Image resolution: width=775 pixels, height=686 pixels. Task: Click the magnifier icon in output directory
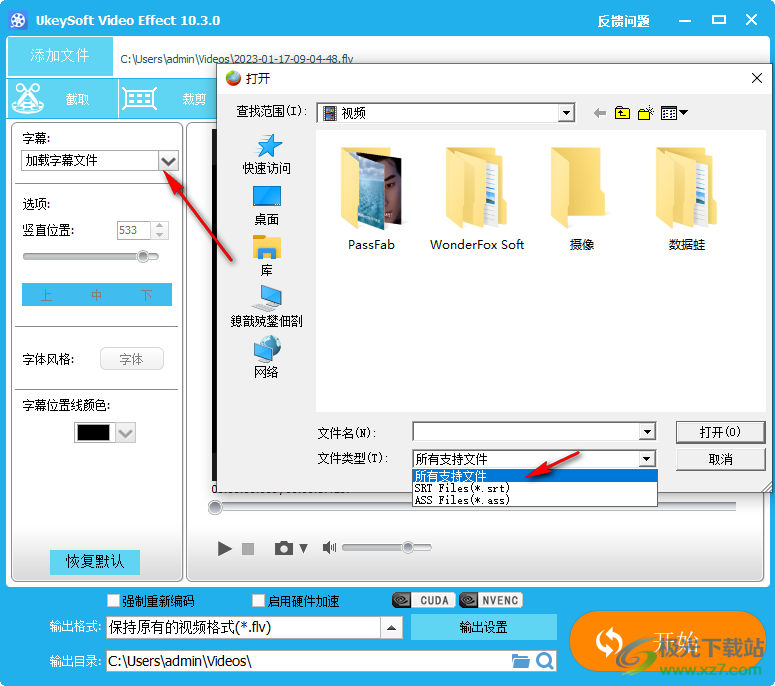545,661
